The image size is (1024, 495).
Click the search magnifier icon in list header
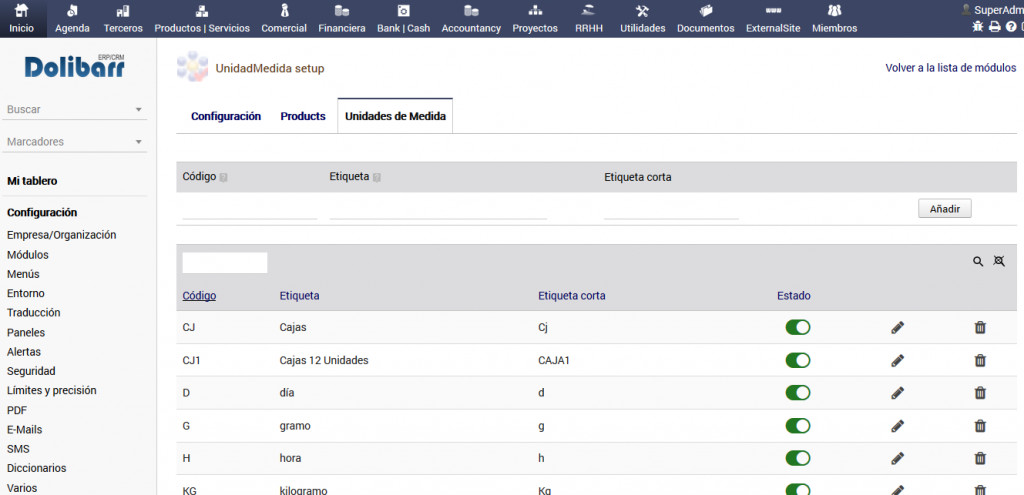pyautogui.click(x=978, y=262)
